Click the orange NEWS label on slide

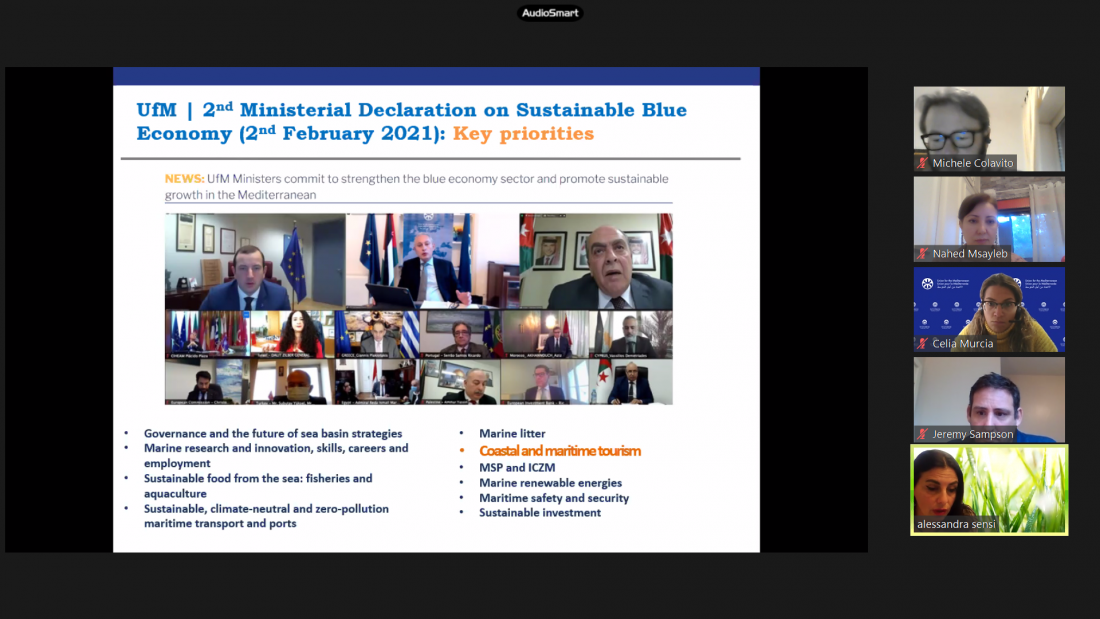(184, 179)
